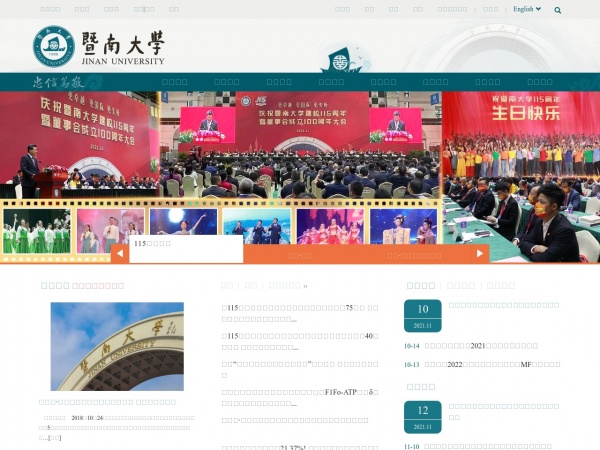Screen dimensions: 600x450
Task: Select leftmost item in teal navigation bar
Action: click(x=175, y=82)
